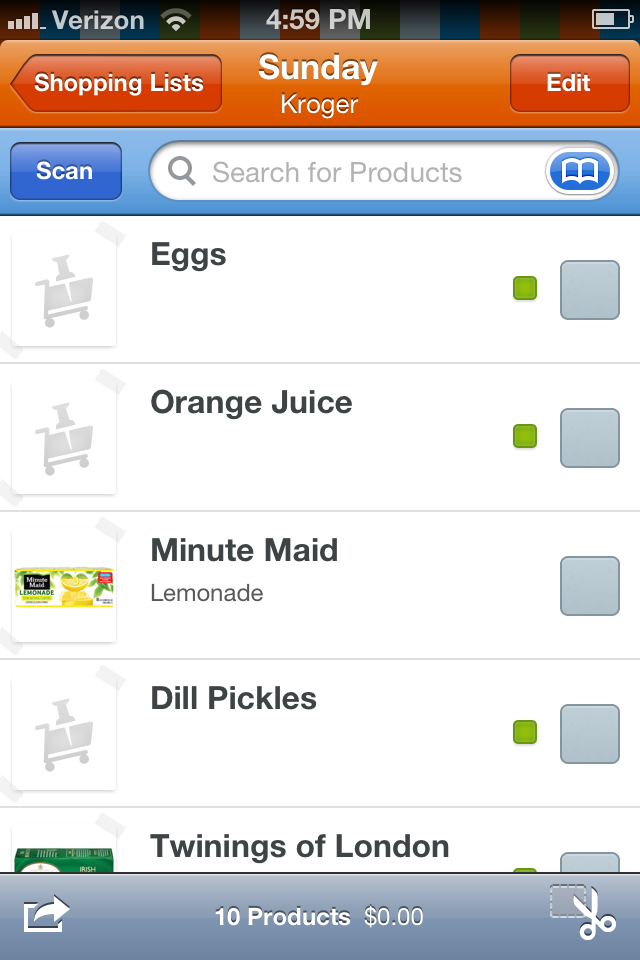Viewport: 640px width, 960px height.
Task: Open the coupon scissors icon
Action: pyautogui.click(x=585, y=912)
